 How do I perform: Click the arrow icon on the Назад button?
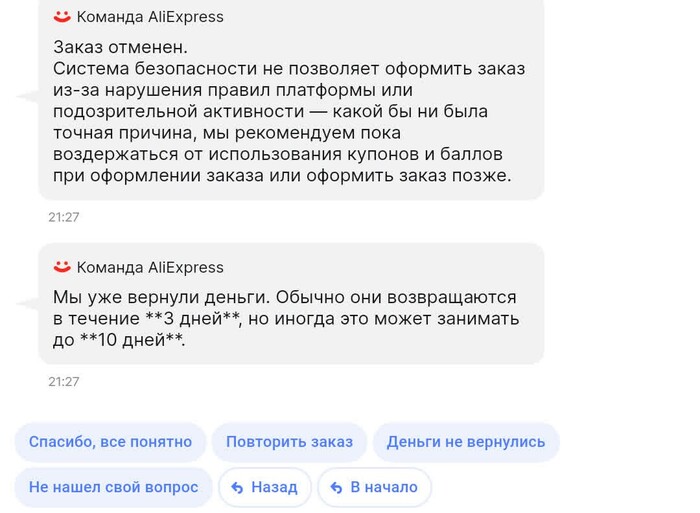tap(238, 488)
